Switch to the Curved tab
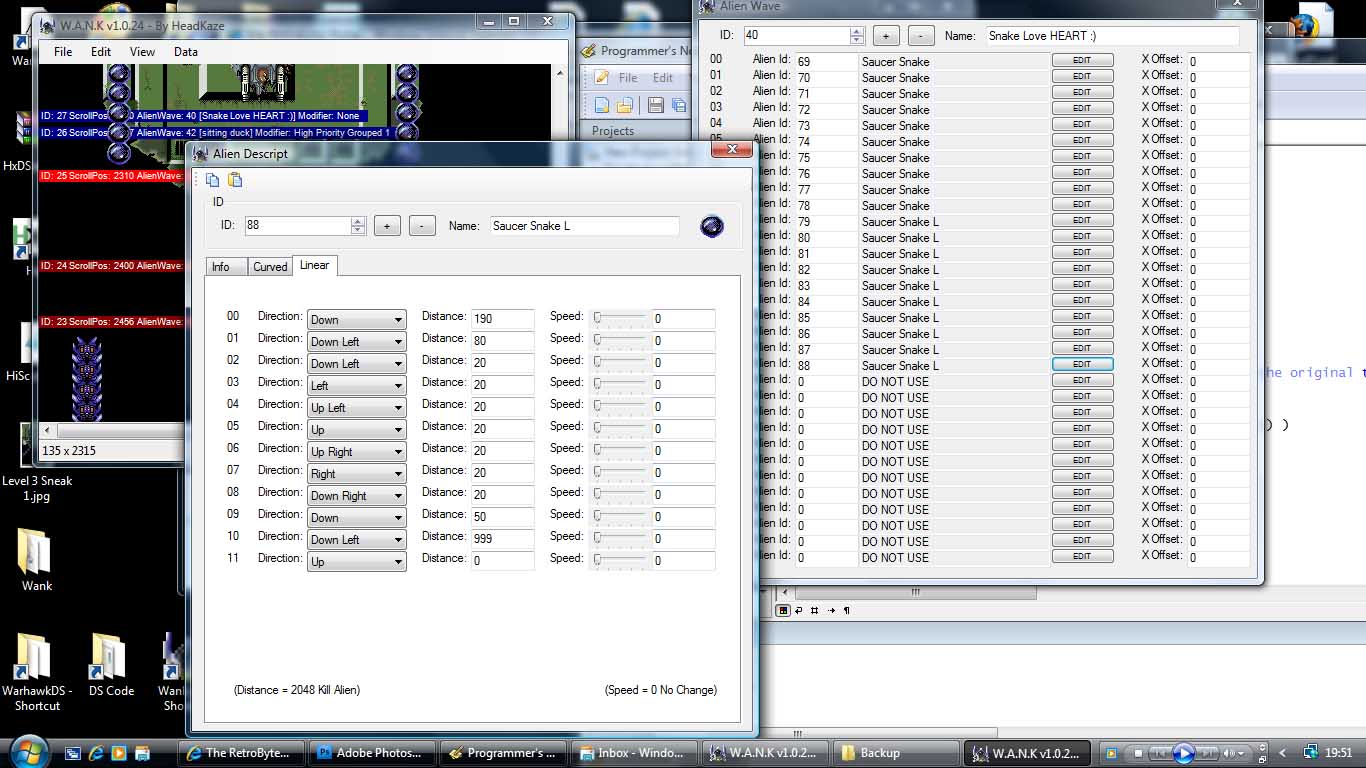Image resolution: width=1366 pixels, height=768 pixels. [270, 266]
